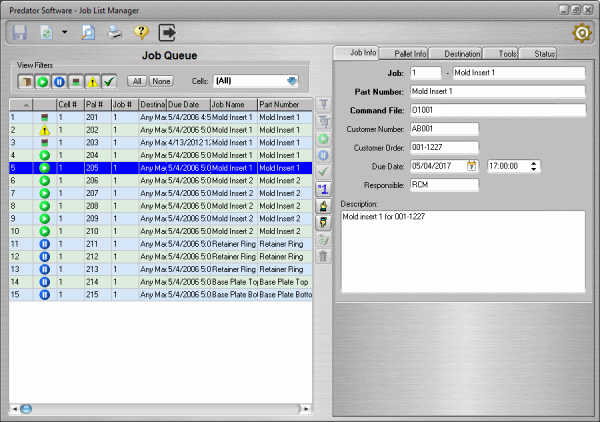Image resolution: width=600 pixels, height=422 pixels.
Task: Click the job queue horizontal scrollbar
Action: [x=160, y=408]
